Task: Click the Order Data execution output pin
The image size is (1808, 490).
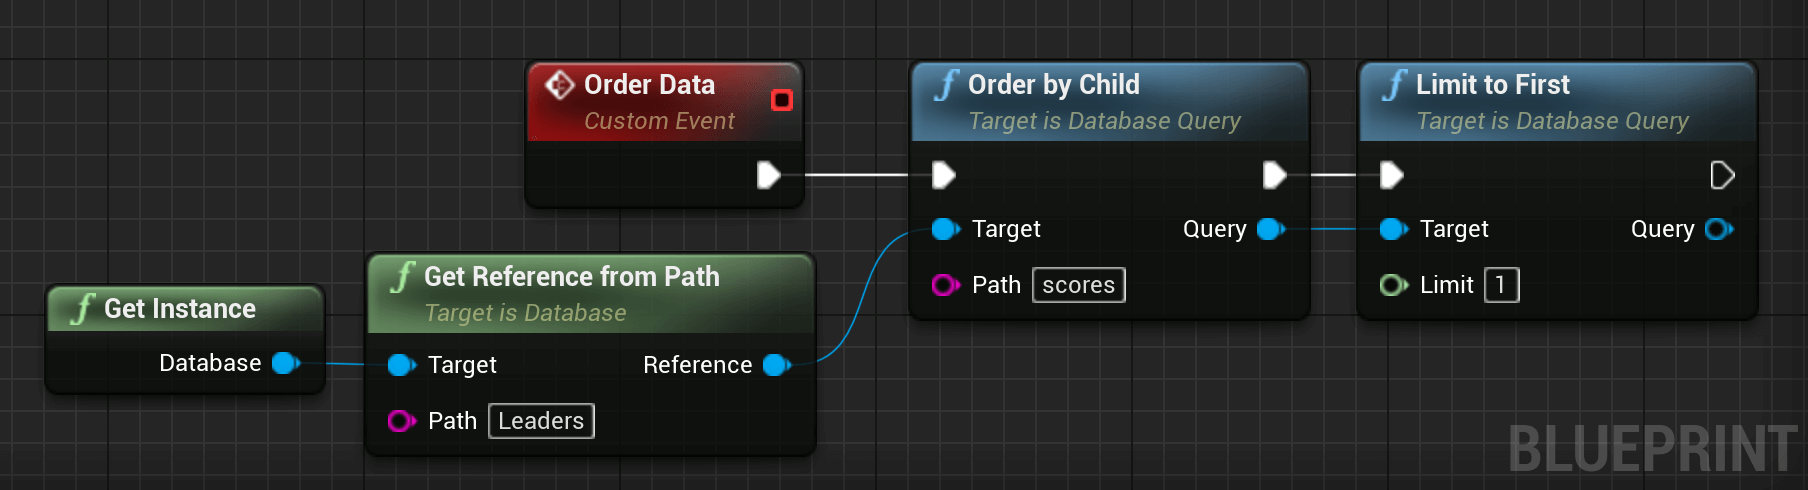Action: (x=768, y=175)
